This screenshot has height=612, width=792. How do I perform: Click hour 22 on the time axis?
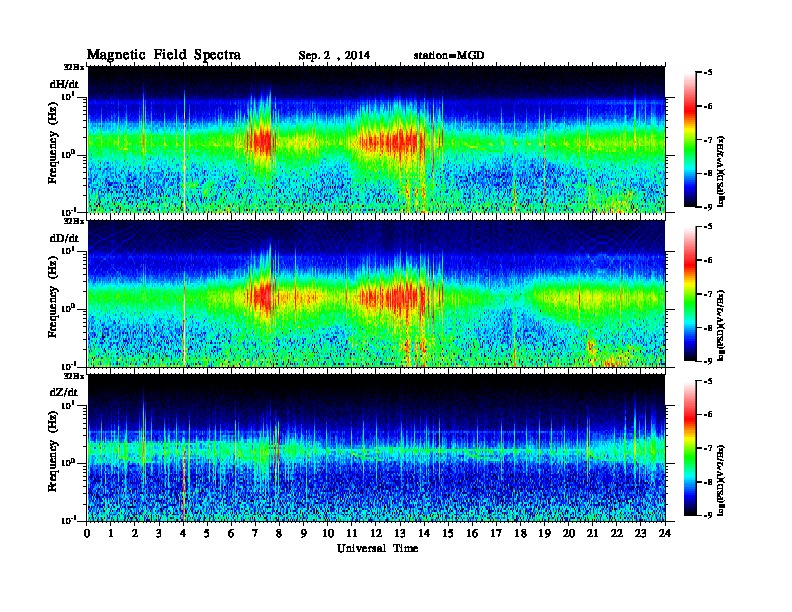pos(617,533)
